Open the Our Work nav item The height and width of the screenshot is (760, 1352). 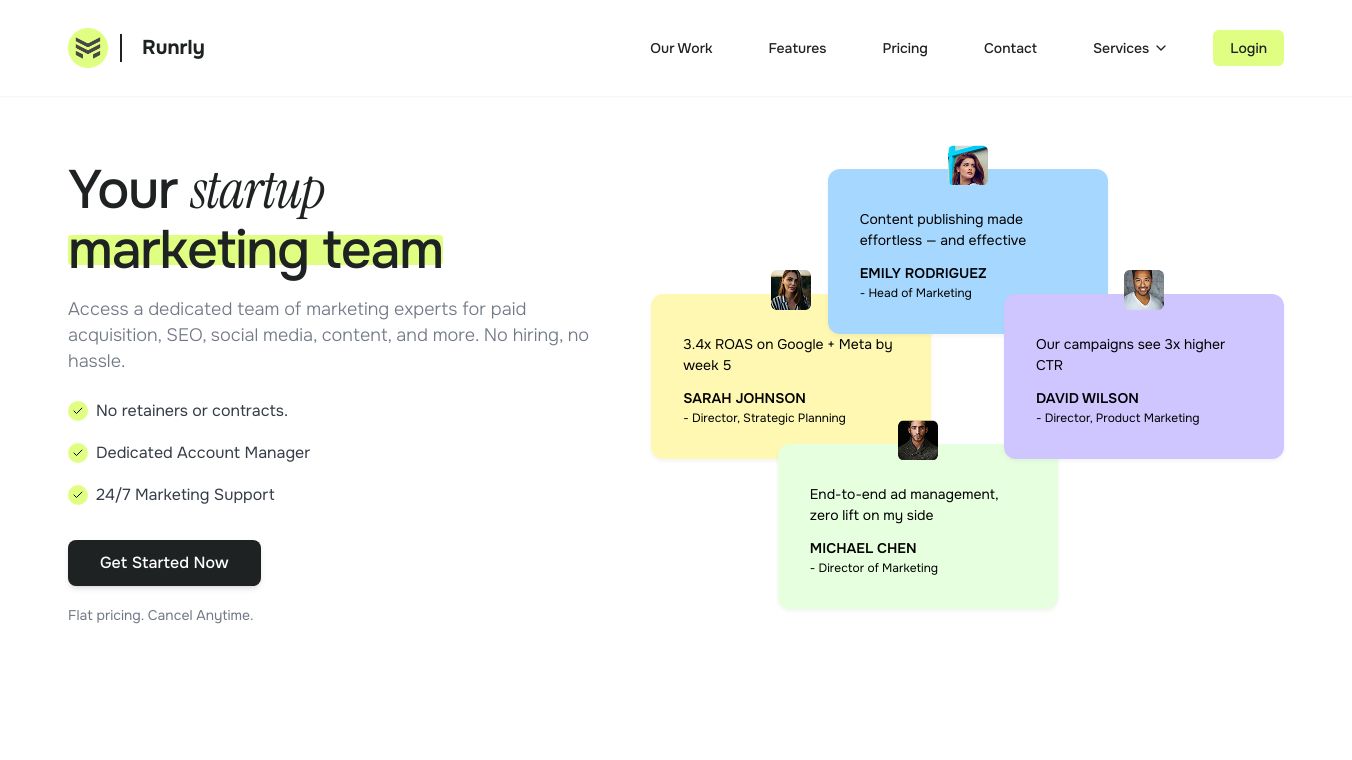[x=681, y=48]
